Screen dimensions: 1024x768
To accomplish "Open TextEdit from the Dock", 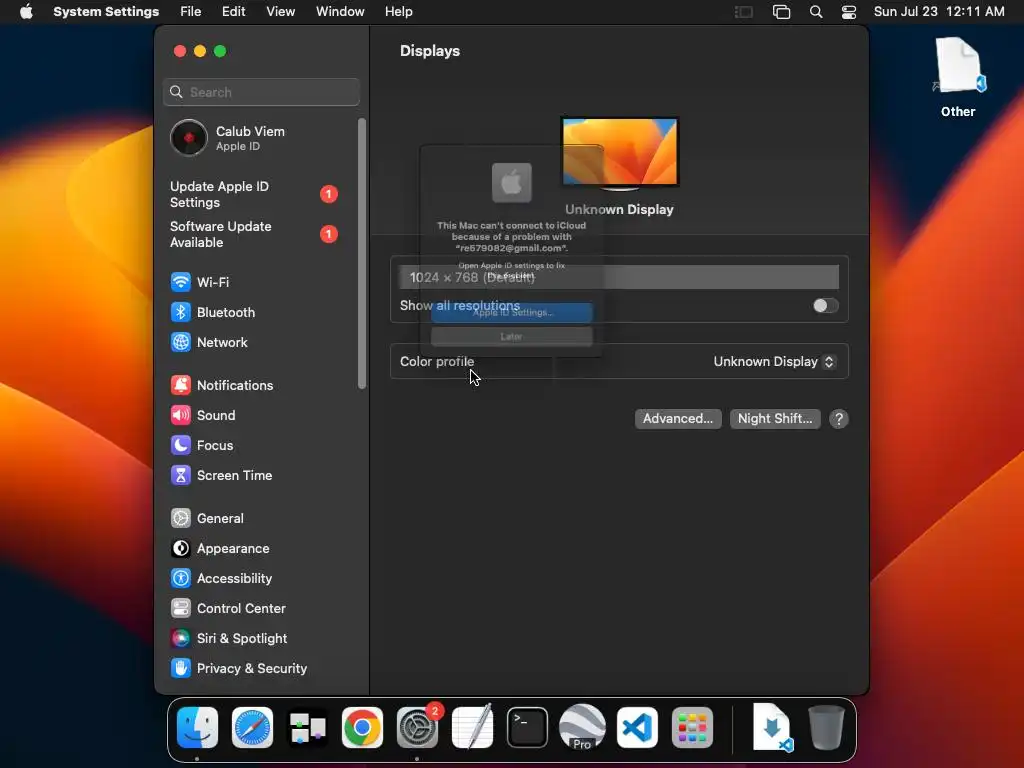I will click(472, 727).
